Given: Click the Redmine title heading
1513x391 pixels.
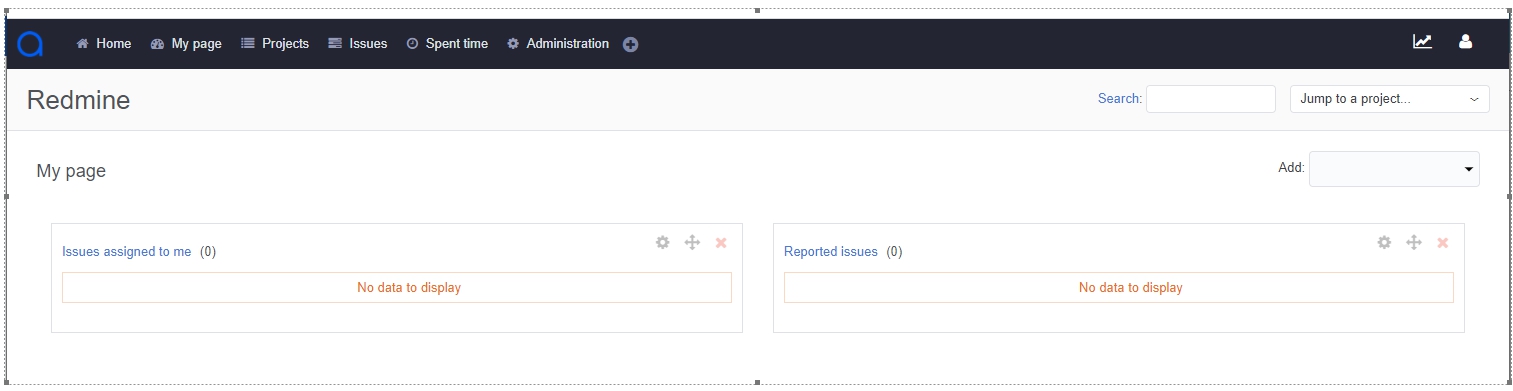Looking at the screenshot, I should (78, 100).
